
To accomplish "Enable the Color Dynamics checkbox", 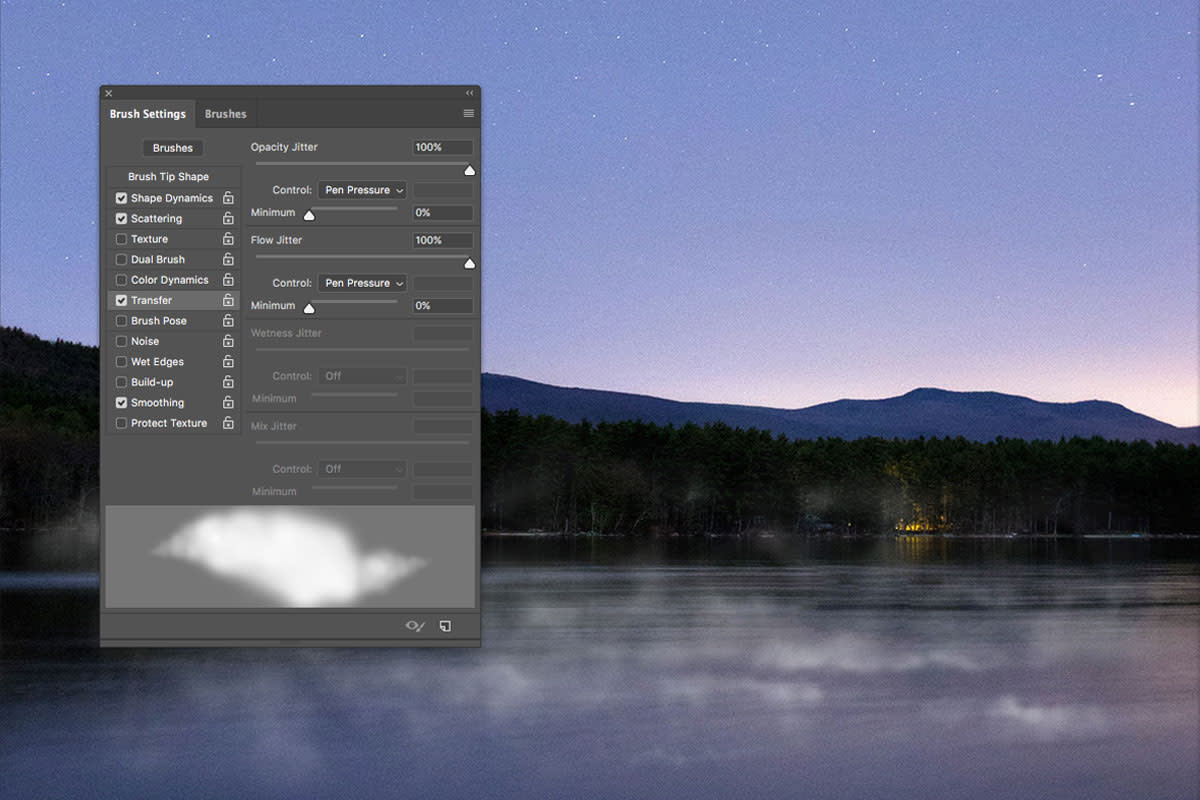I will point(121,280).
